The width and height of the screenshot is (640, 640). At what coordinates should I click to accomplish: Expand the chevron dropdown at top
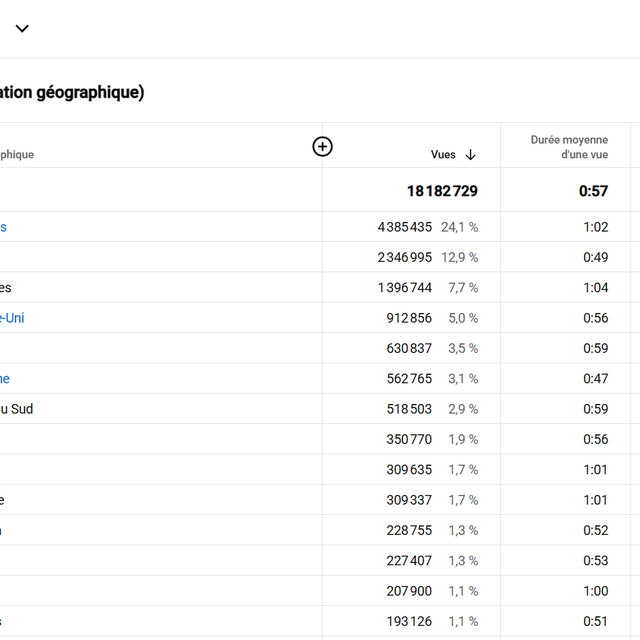(22, 28)
